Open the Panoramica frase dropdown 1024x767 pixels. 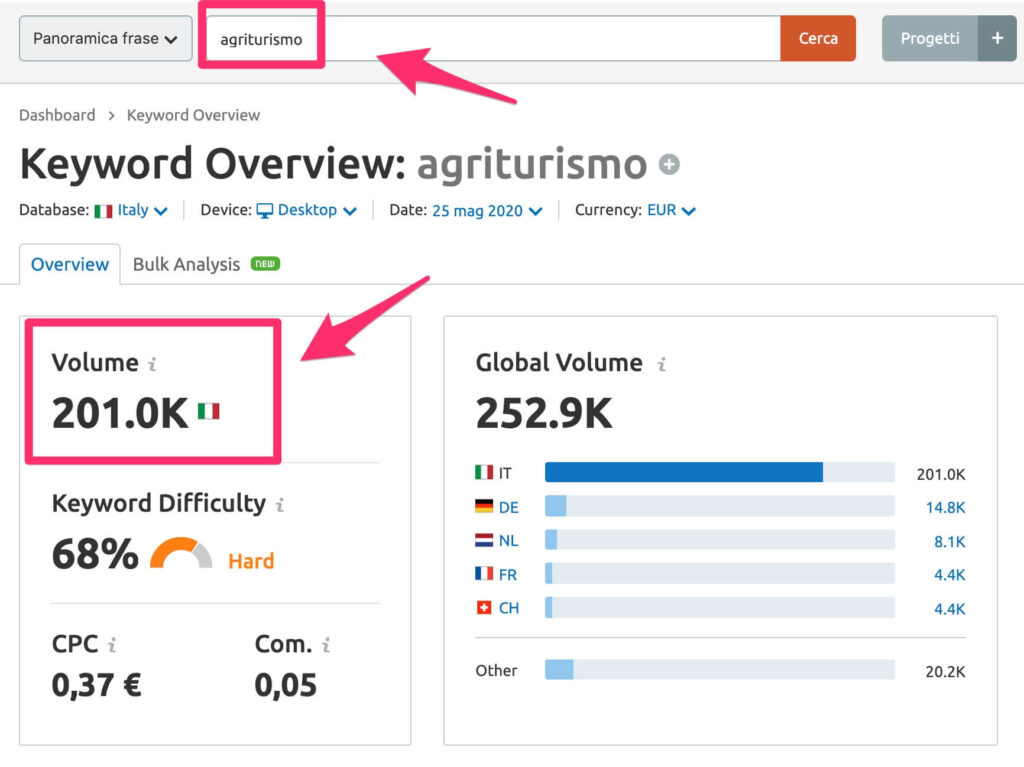tap(105, 39)
